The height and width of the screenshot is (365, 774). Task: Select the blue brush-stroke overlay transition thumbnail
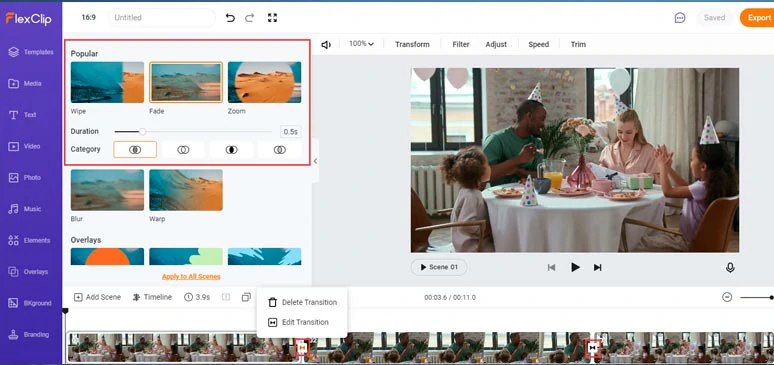point(264,256)
